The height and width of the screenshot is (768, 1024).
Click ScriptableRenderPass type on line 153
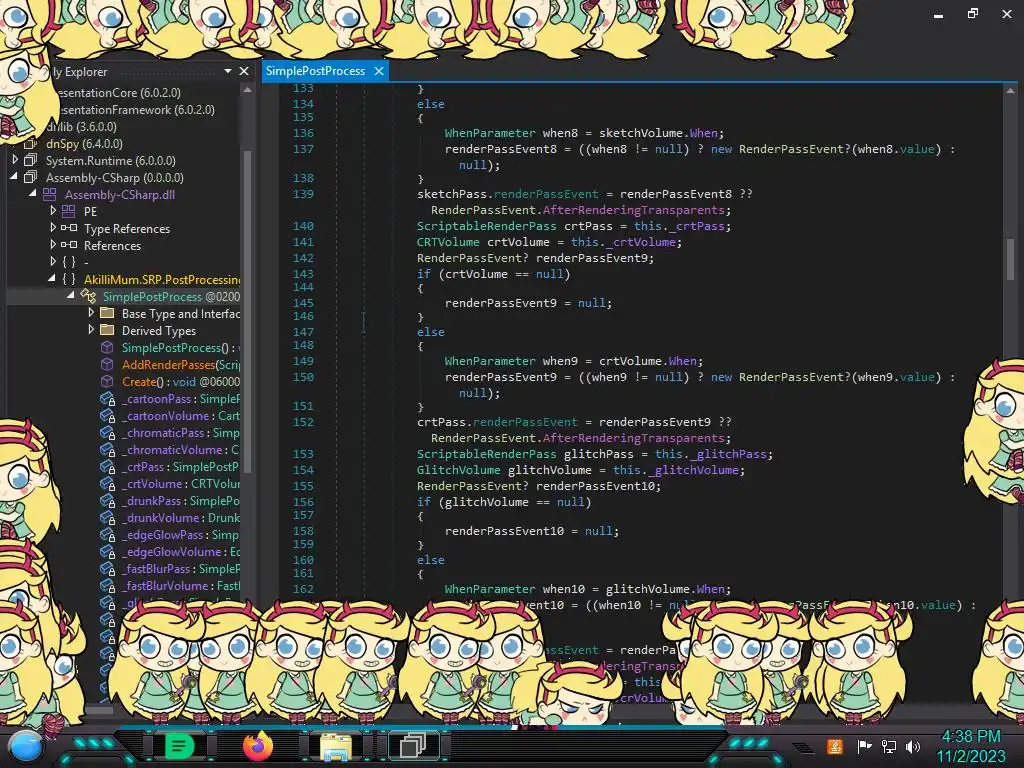click(487, 454)
